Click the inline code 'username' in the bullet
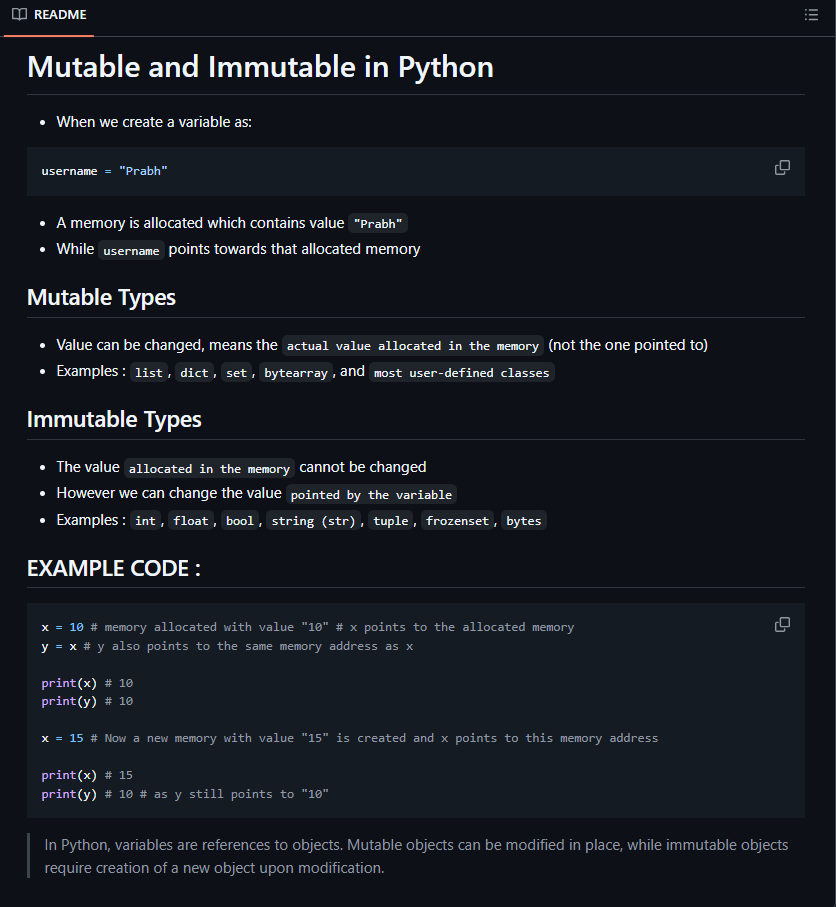Viewport: 836px width, 907px height. coord(131,250)
